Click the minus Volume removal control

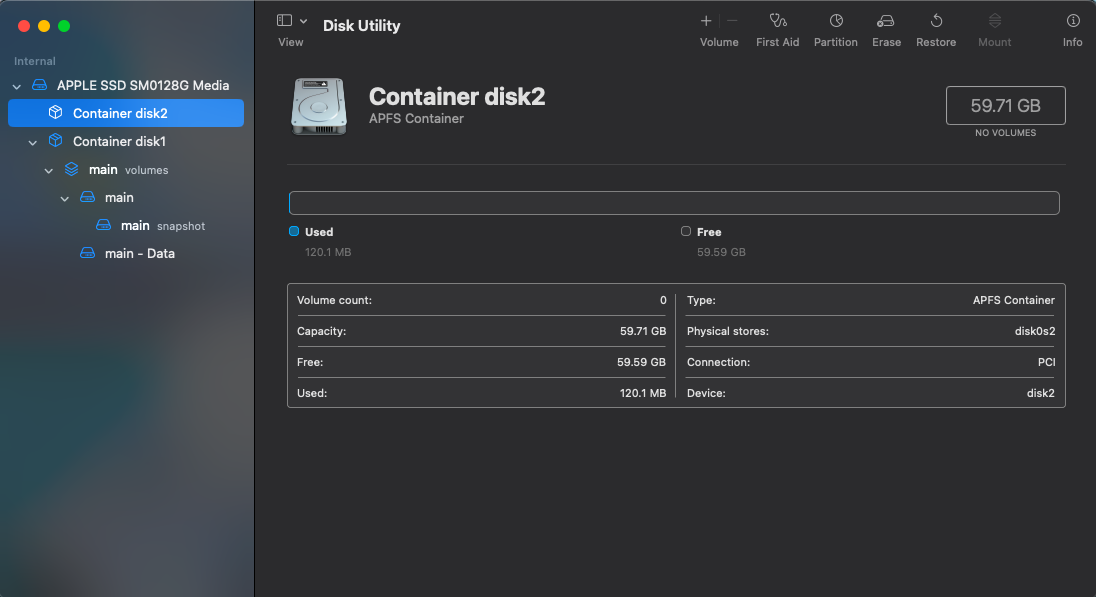click(733, 20)
